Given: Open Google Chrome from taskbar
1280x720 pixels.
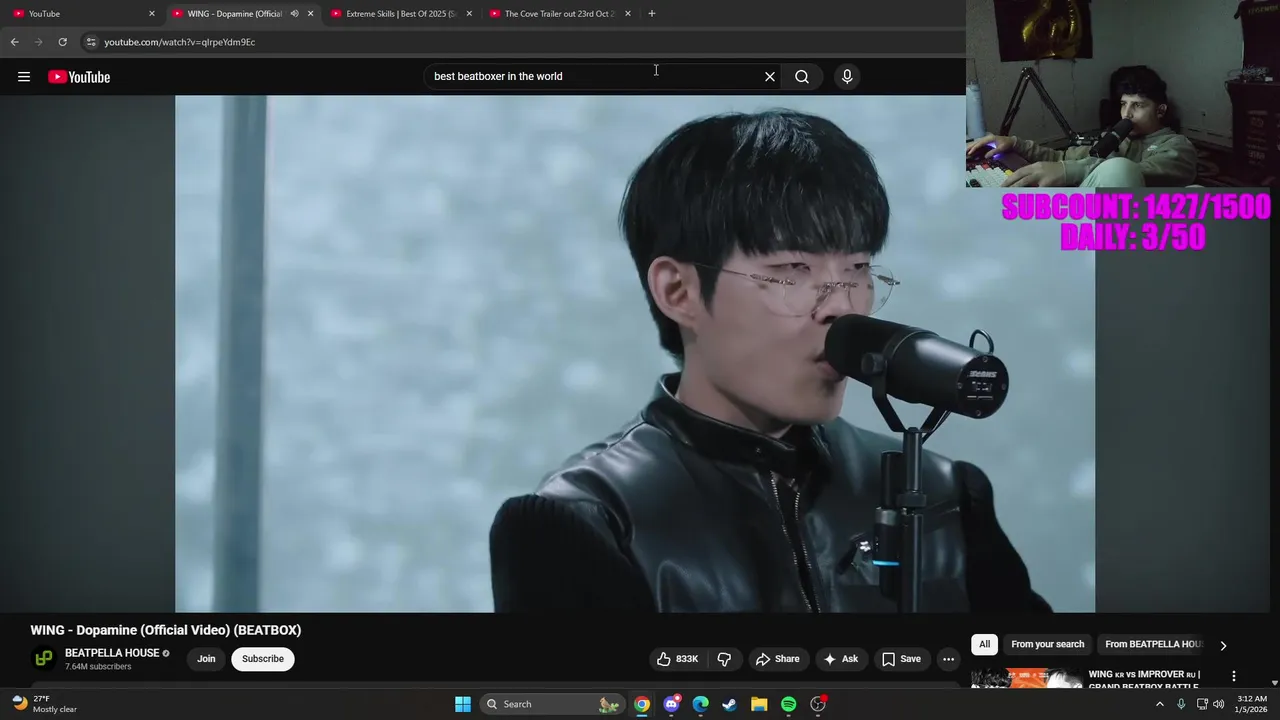Looking at the screenshot, I should click(x=642, y=704).
